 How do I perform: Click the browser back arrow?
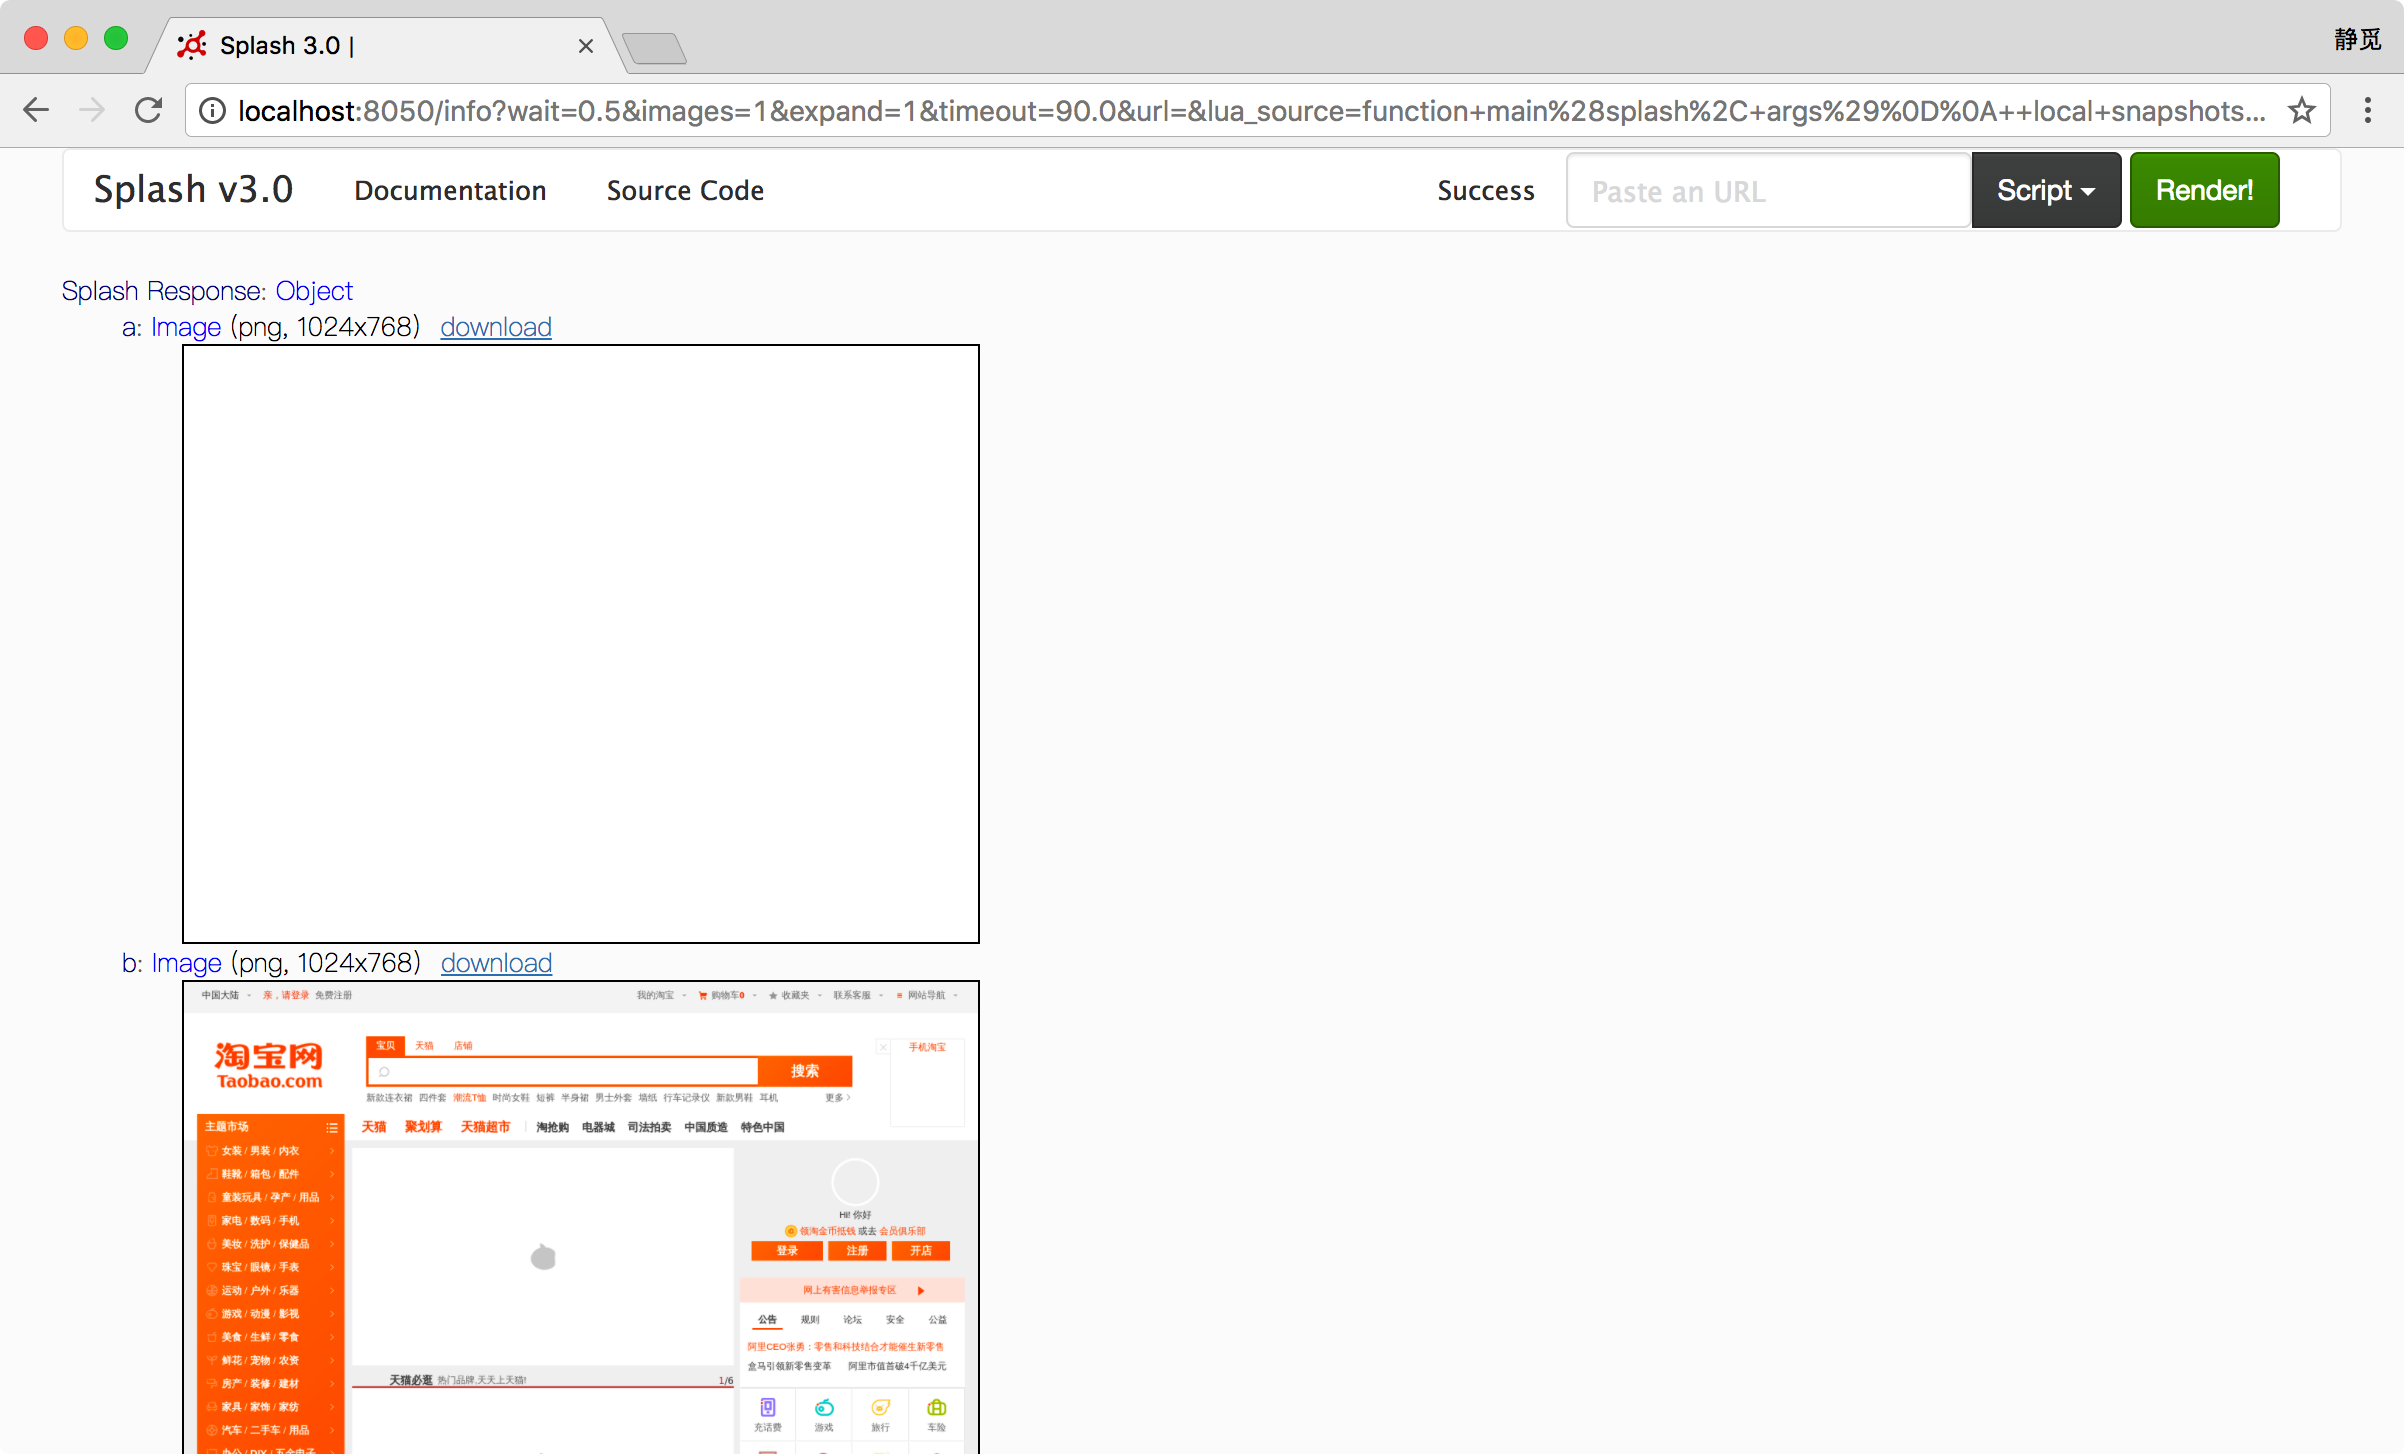tap(36, 110)
